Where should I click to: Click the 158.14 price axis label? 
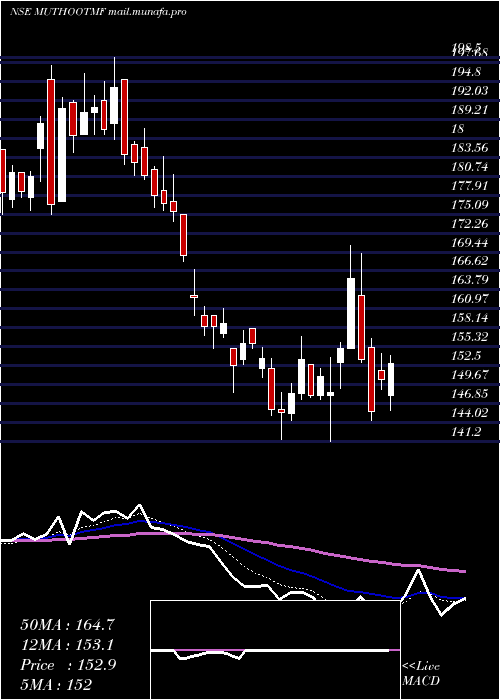[x=470, y=319]
